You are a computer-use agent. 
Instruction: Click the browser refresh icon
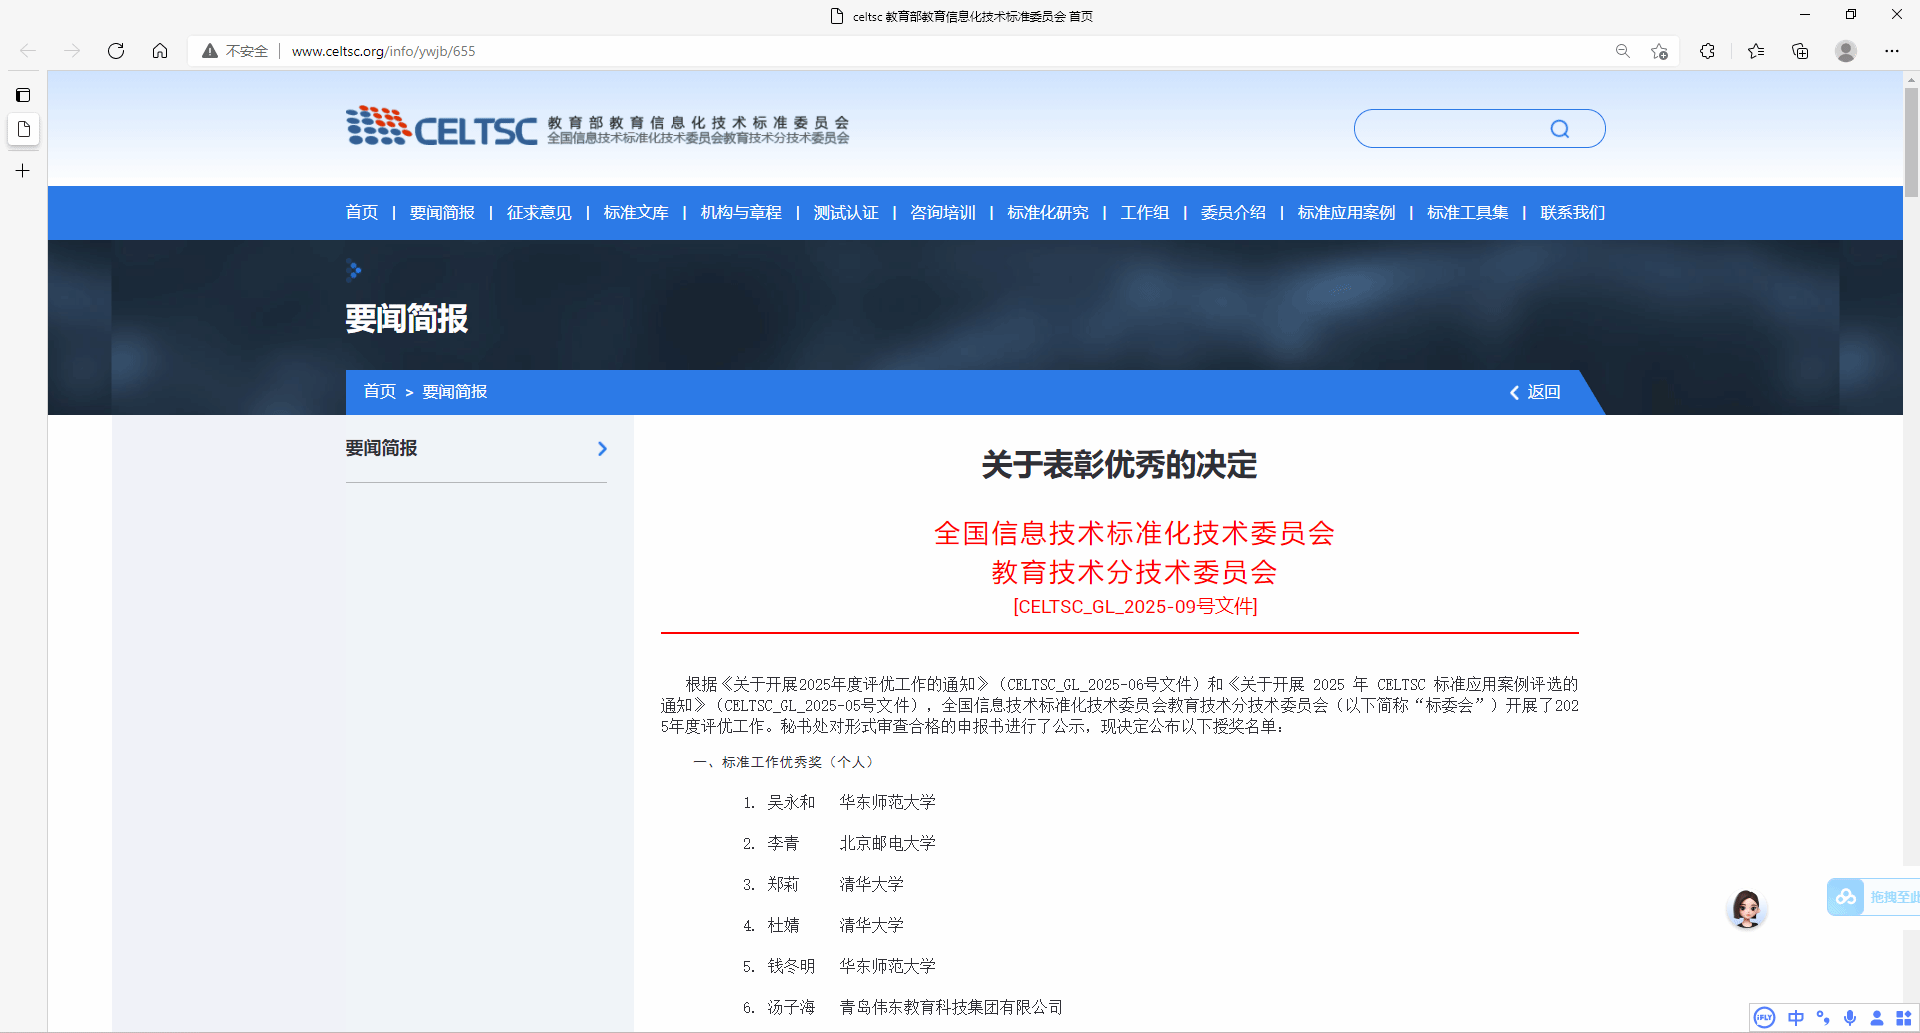(x=116, y=51)
